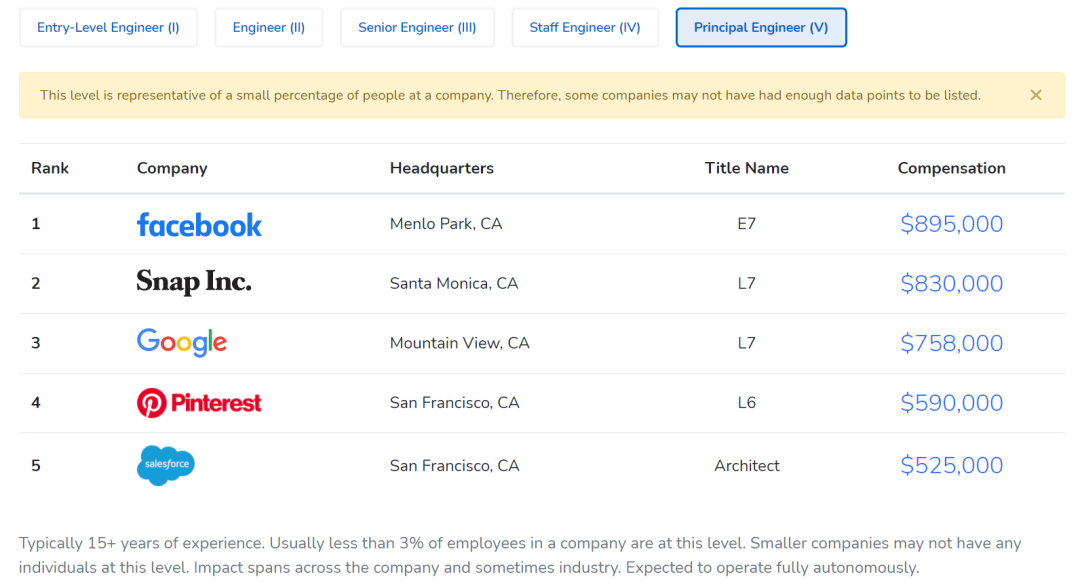Click the Snap Inc. logo
Screen dimensions: 1080x583
(194, 282)
